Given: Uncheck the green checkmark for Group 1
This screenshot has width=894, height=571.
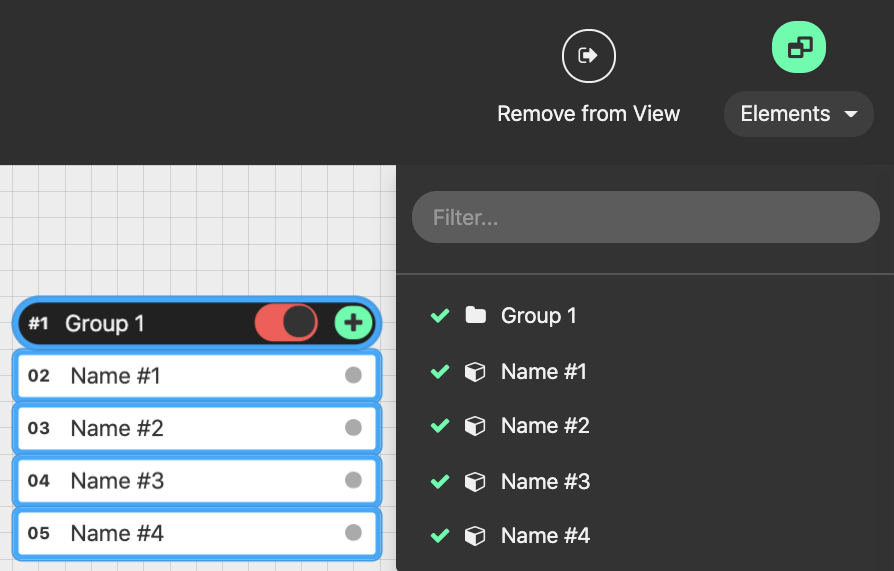Looking at the screenshot, I should pyautogui.click(x=439, y=316).
